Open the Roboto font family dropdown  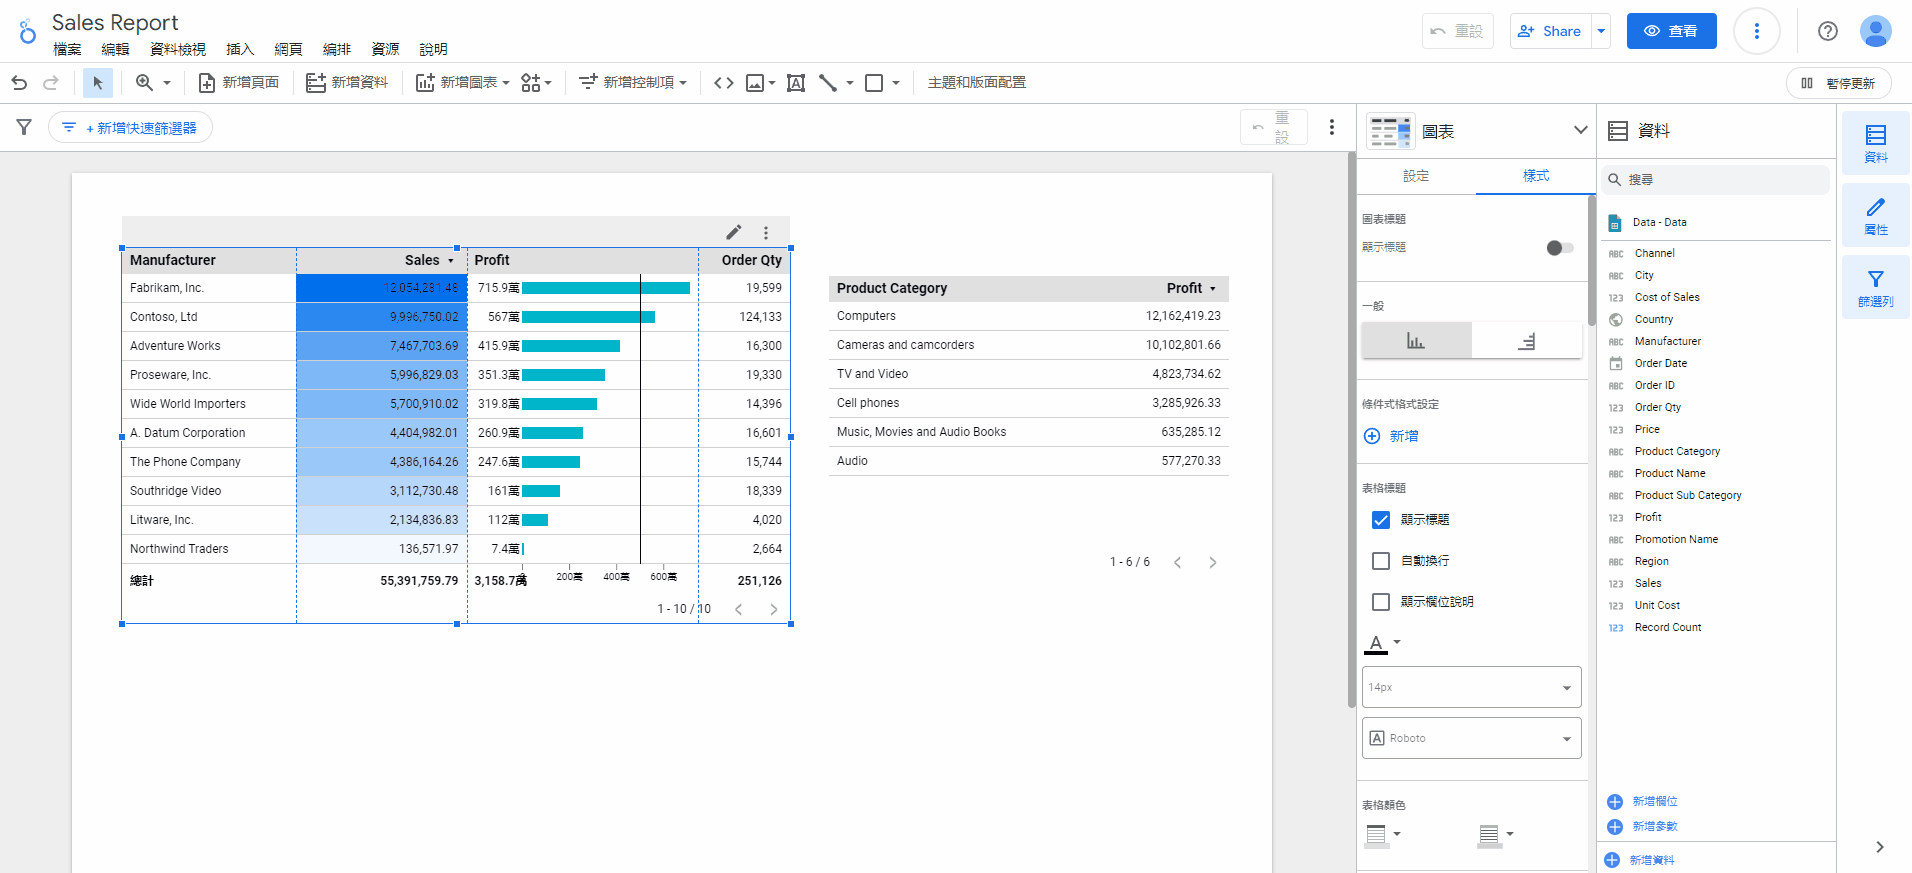[x=1472, y=738]
